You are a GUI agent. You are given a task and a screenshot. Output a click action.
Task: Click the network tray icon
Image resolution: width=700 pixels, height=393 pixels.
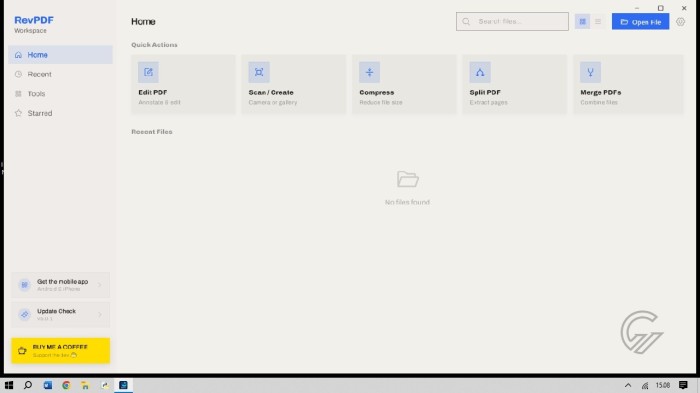[x=645, y=385]
